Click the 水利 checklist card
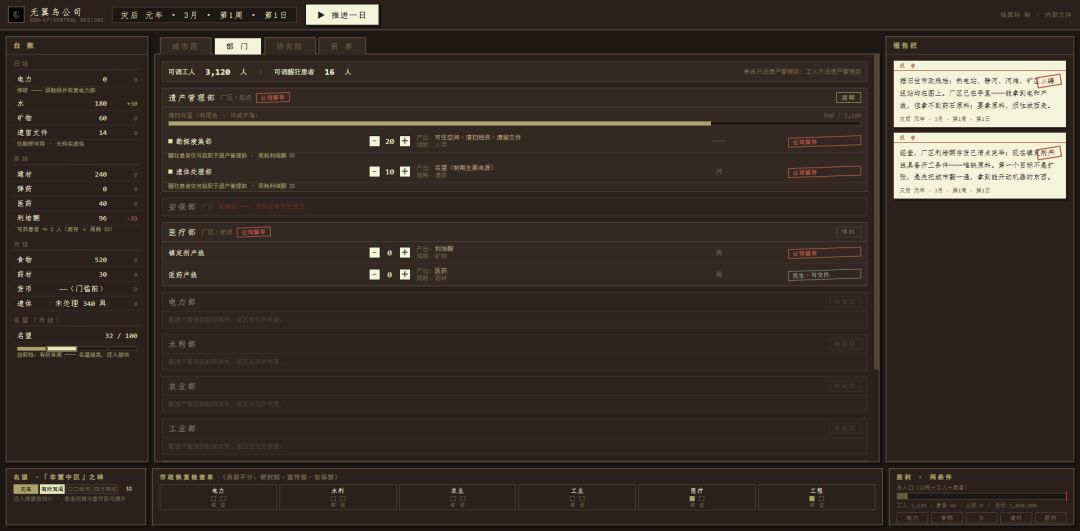This screenshot has width=1080, height=531. point(338,497)
